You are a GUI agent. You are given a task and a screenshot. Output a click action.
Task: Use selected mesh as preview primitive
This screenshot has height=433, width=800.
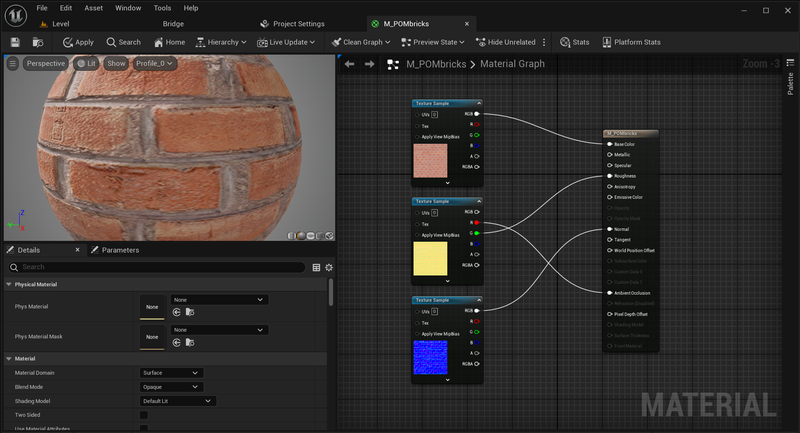(x=330, y=236)
